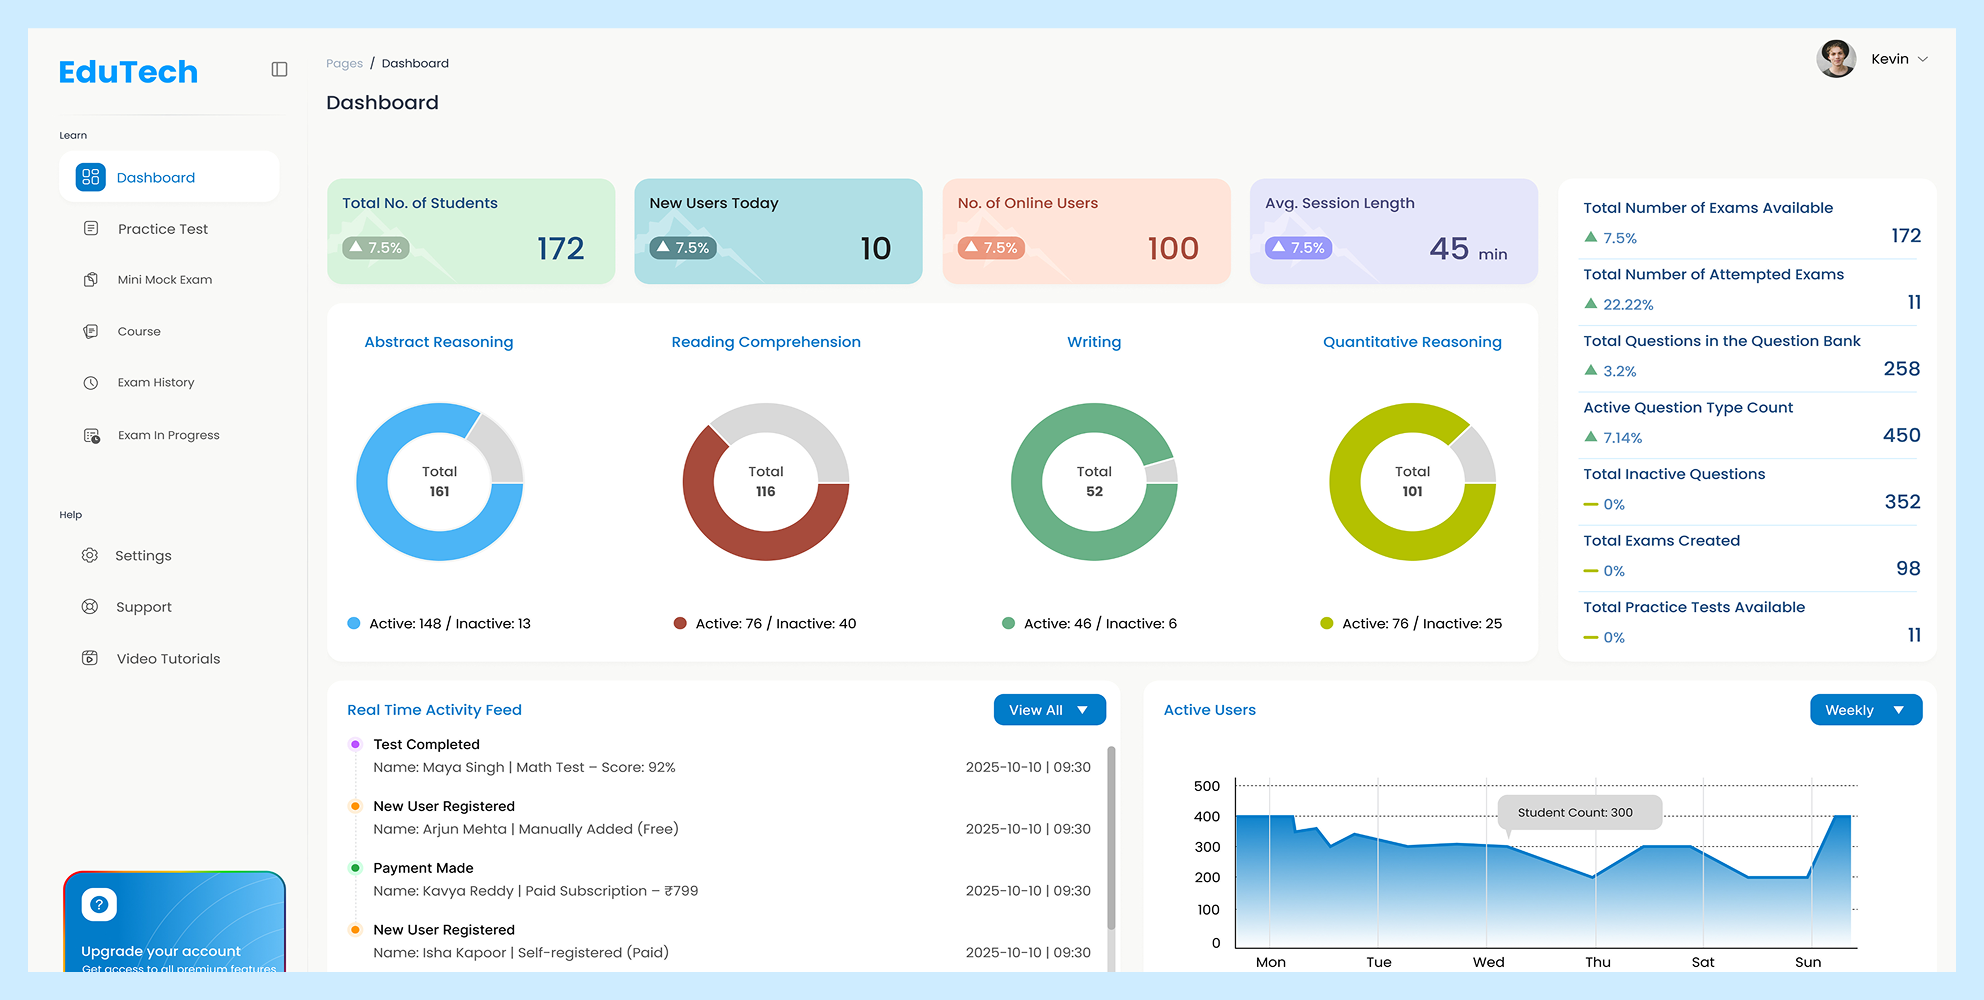Open Settings using the gear icon
Viewport: 1984px width, 1000px height.
point(90,555)
